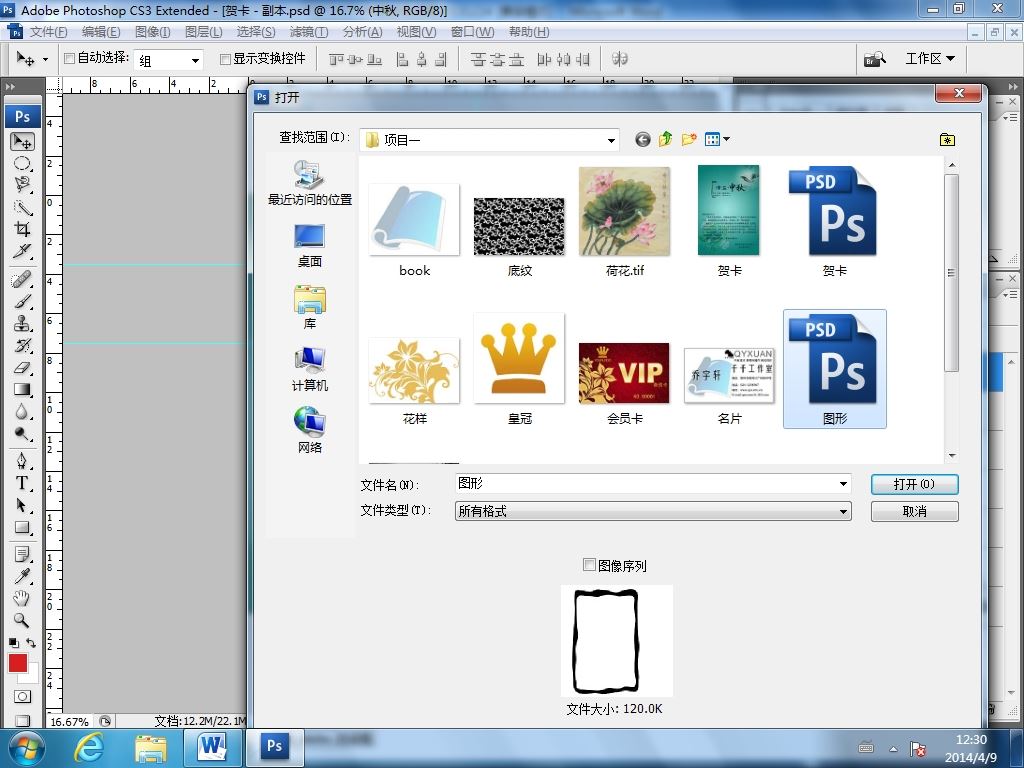This screenshot has width=1024, height=768.
Task: Go back to last visited folder
Action: pyautogui.click(x=643, y=139)
